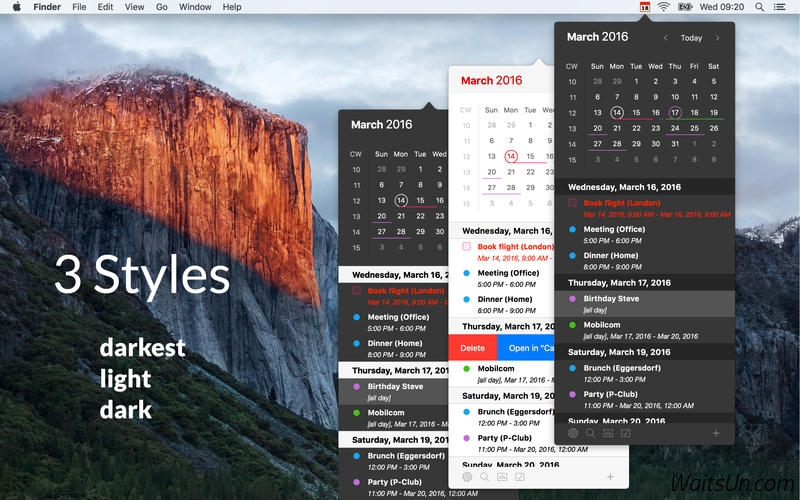This screenshot has width=800, height=500.
Task: Click circled date 14 in rear dark popup
Action: pyautogui.click(x=401, y=201)
